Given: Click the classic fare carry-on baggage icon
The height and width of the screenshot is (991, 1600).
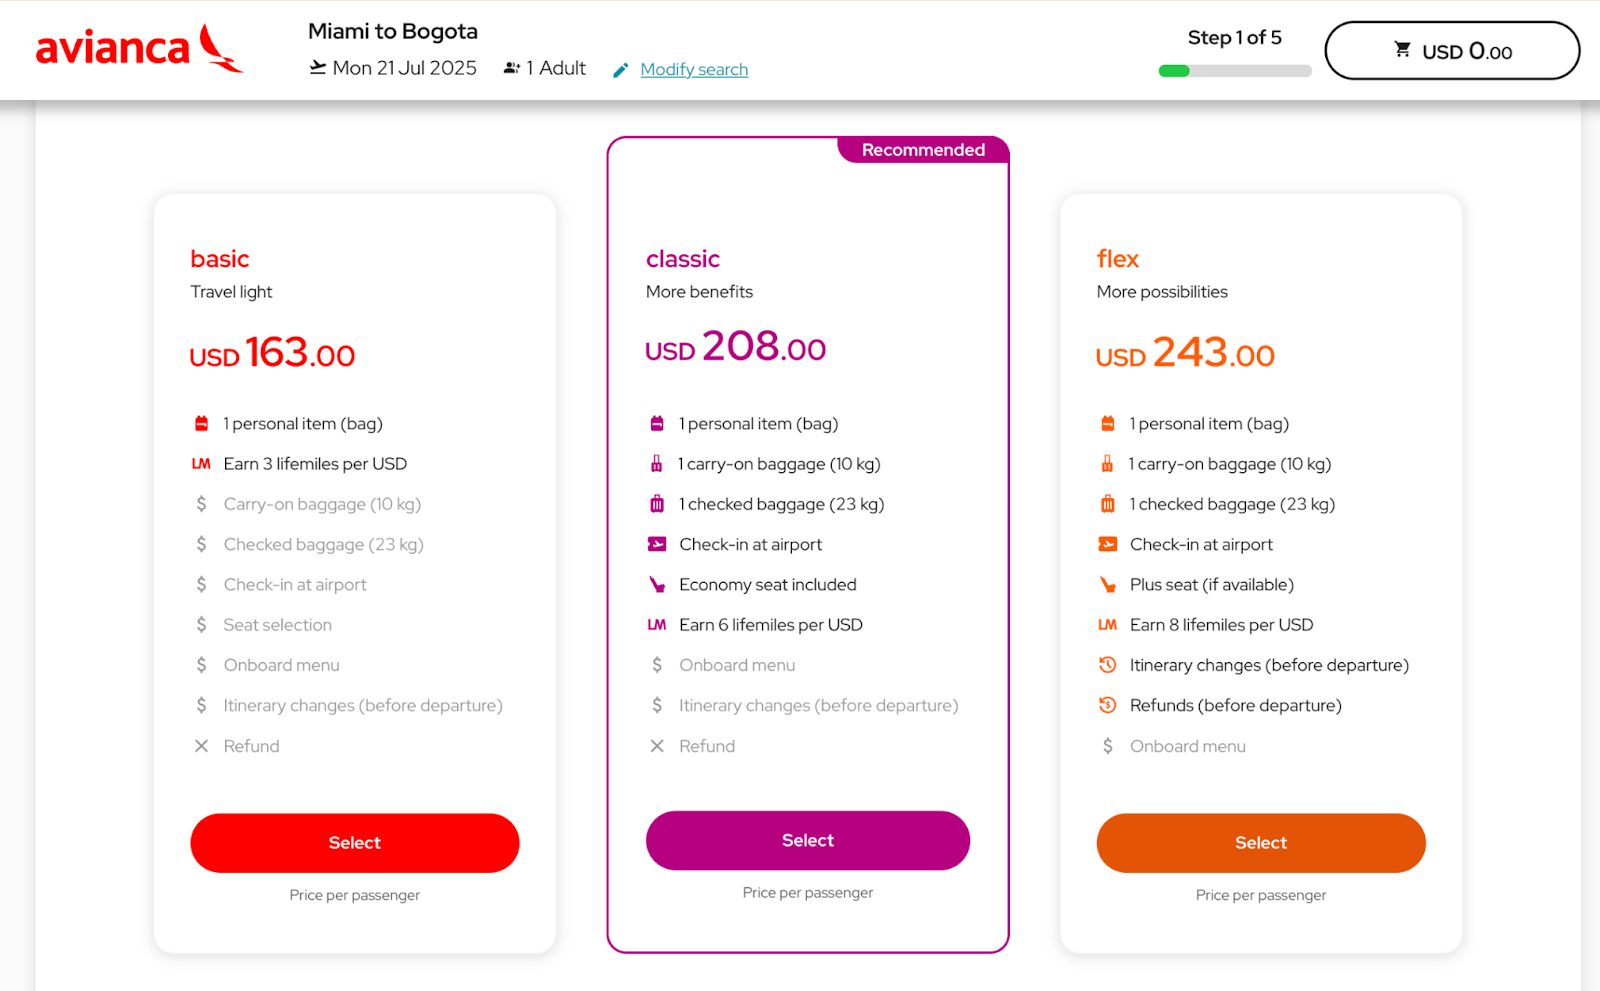Looking at the screenshot, I should (657, 464).
